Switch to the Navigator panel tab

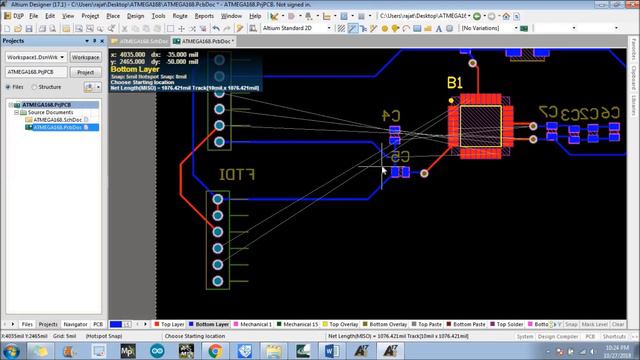[76, 324]
